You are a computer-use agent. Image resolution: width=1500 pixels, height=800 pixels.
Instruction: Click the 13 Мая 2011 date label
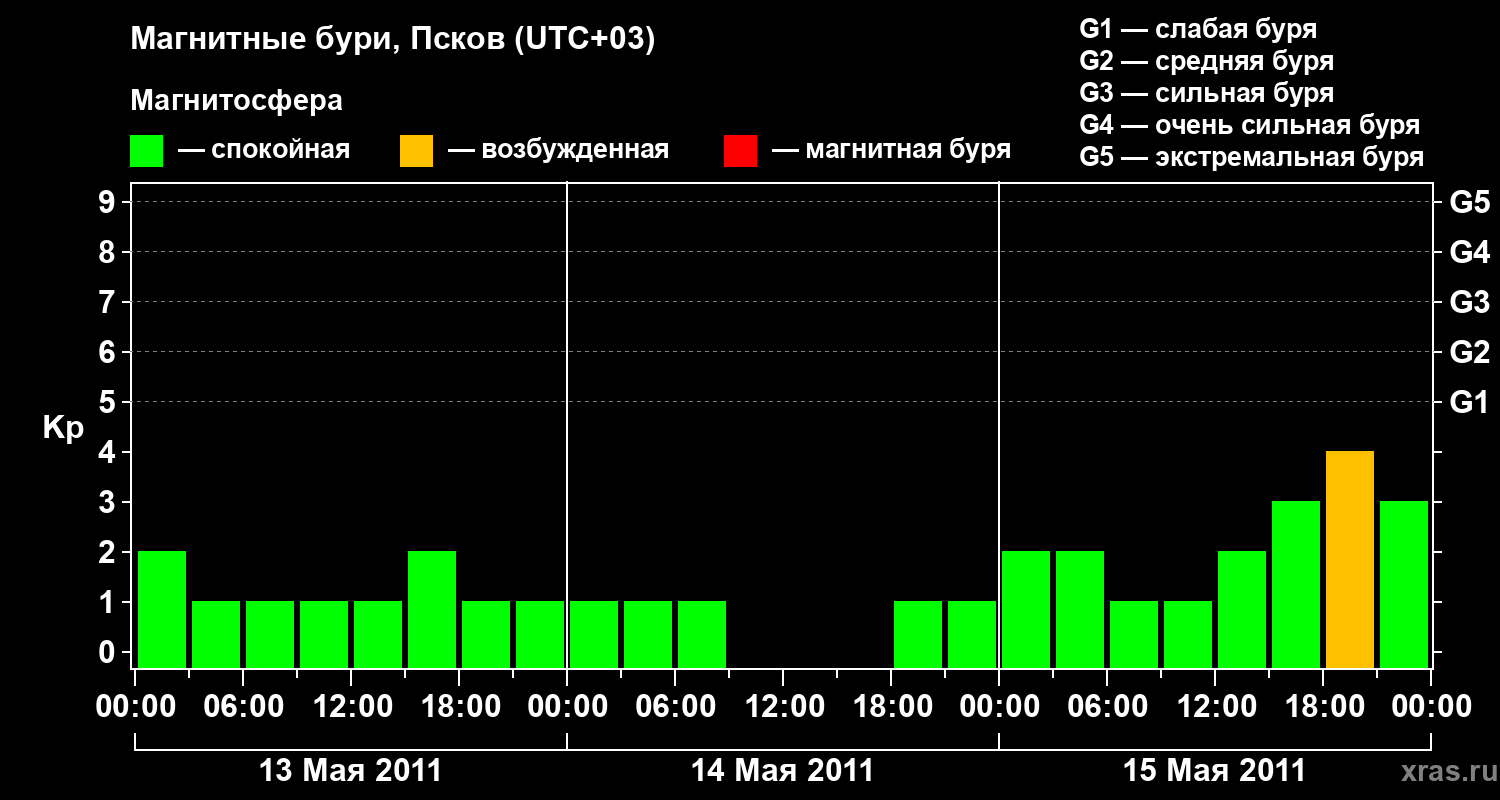coord(350,770)
